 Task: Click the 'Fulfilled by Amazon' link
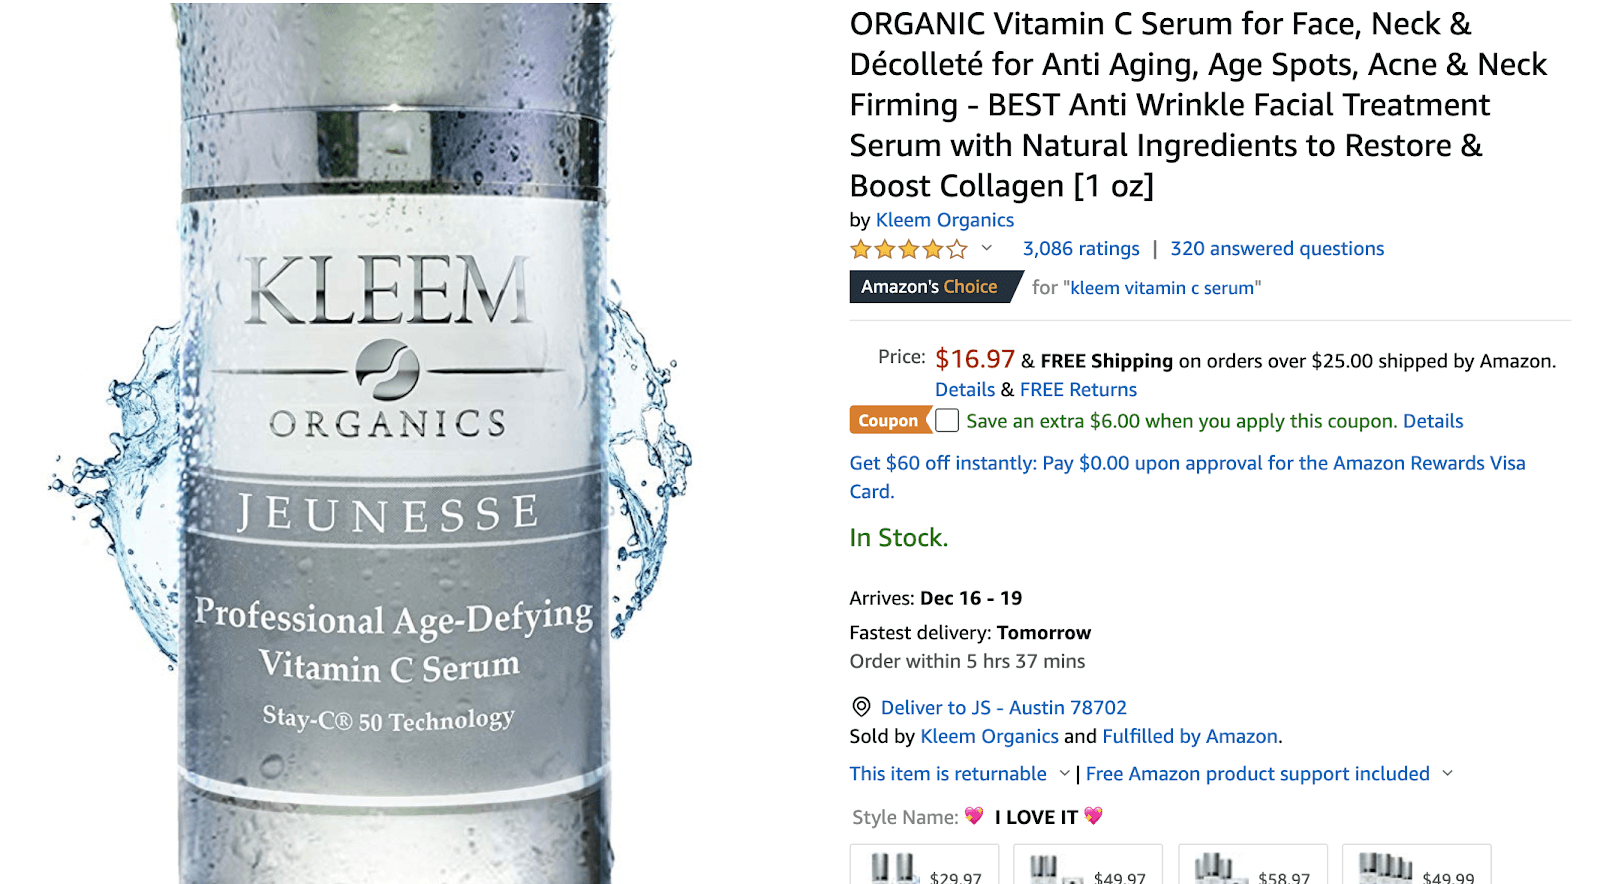1188,736
